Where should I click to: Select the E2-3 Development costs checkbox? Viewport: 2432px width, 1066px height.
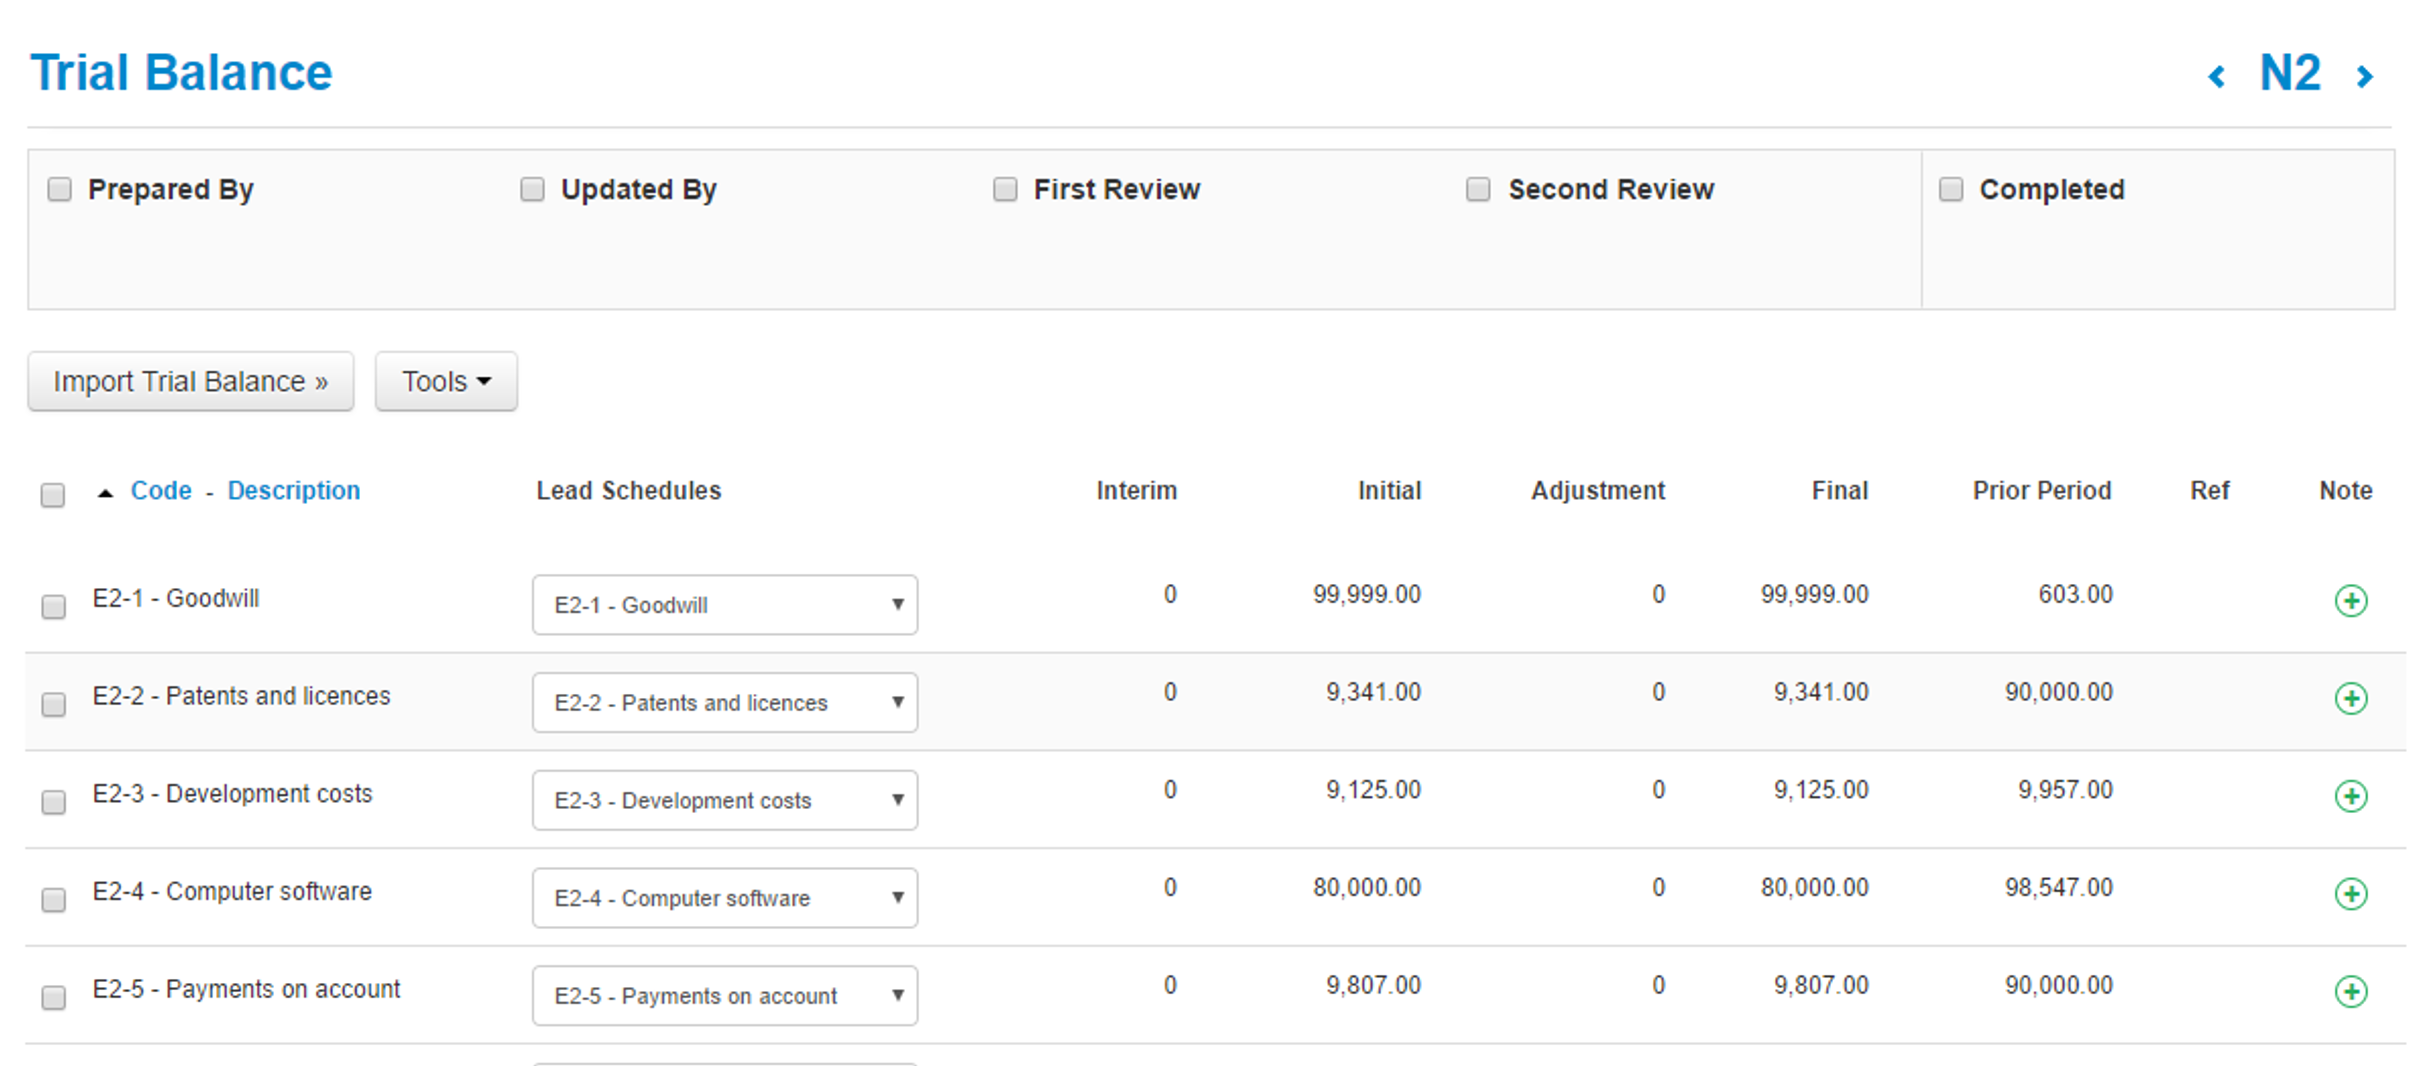[x=54, y=802]
